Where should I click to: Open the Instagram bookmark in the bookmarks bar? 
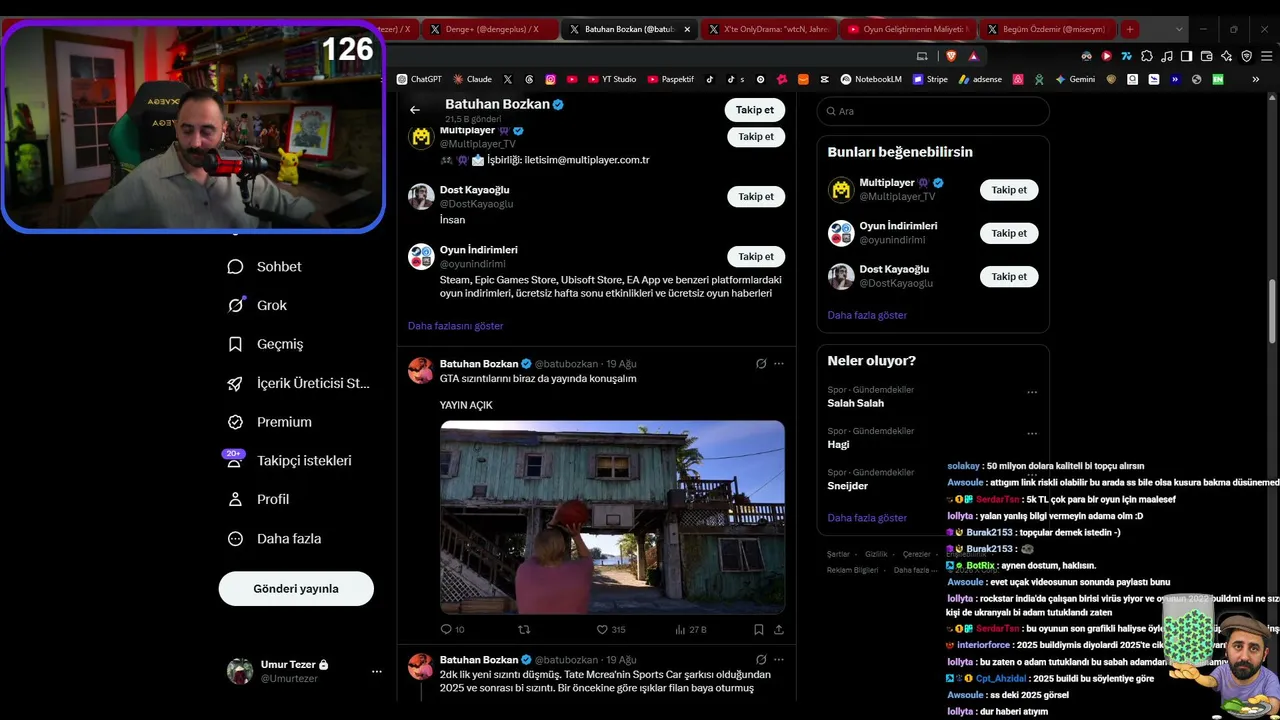point(550,79)
